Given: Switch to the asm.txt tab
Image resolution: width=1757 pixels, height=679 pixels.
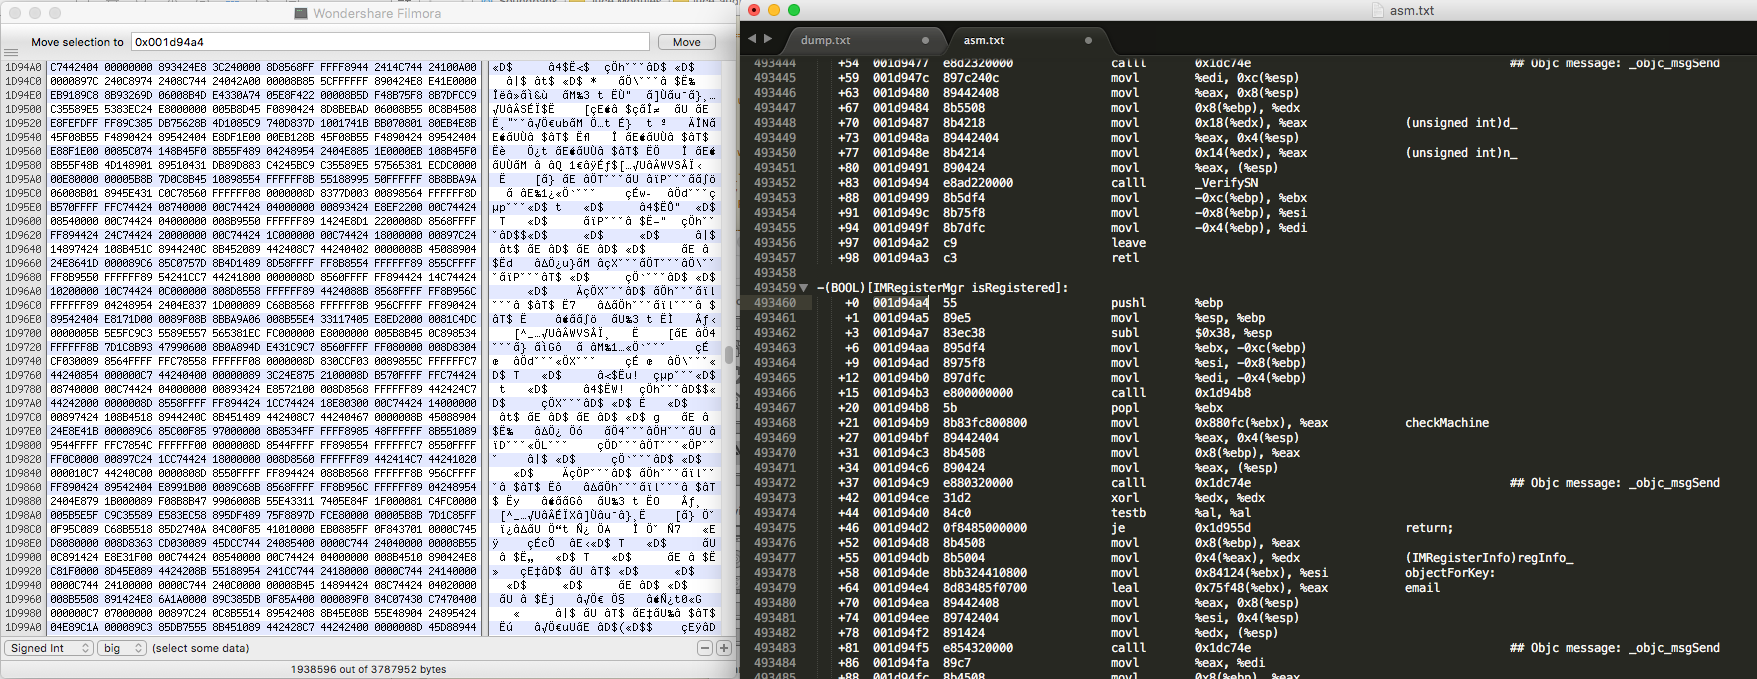Looking at the screenshot, I should coord(984,40).
